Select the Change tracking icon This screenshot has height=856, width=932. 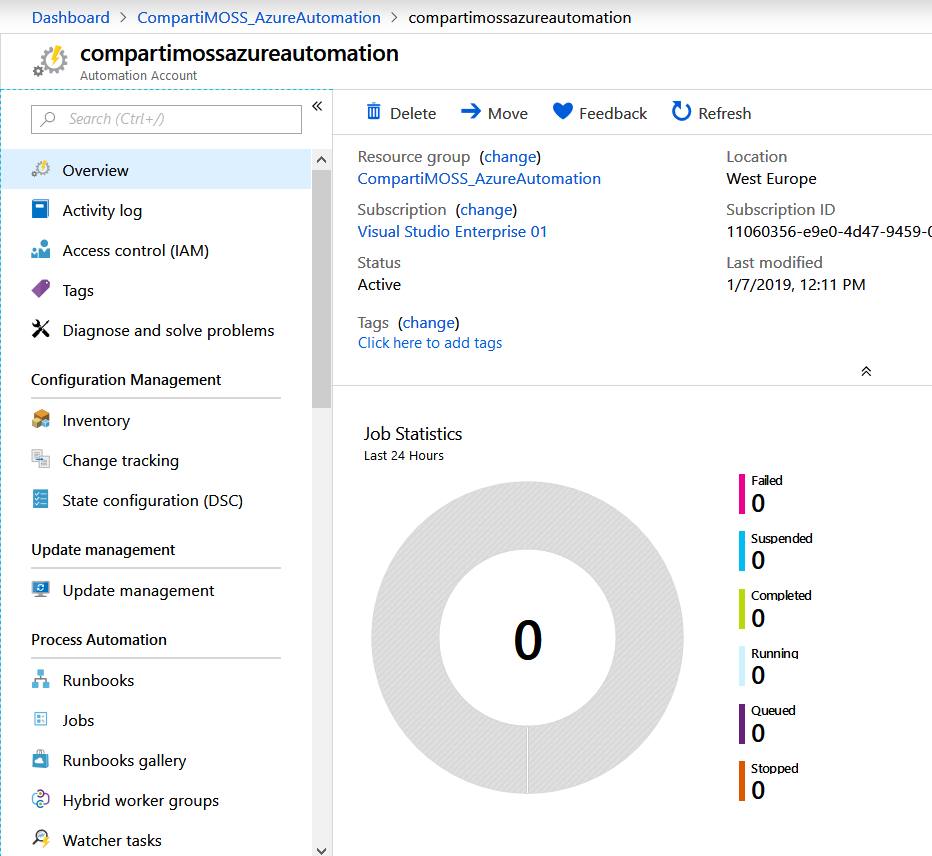pos(39,460)
